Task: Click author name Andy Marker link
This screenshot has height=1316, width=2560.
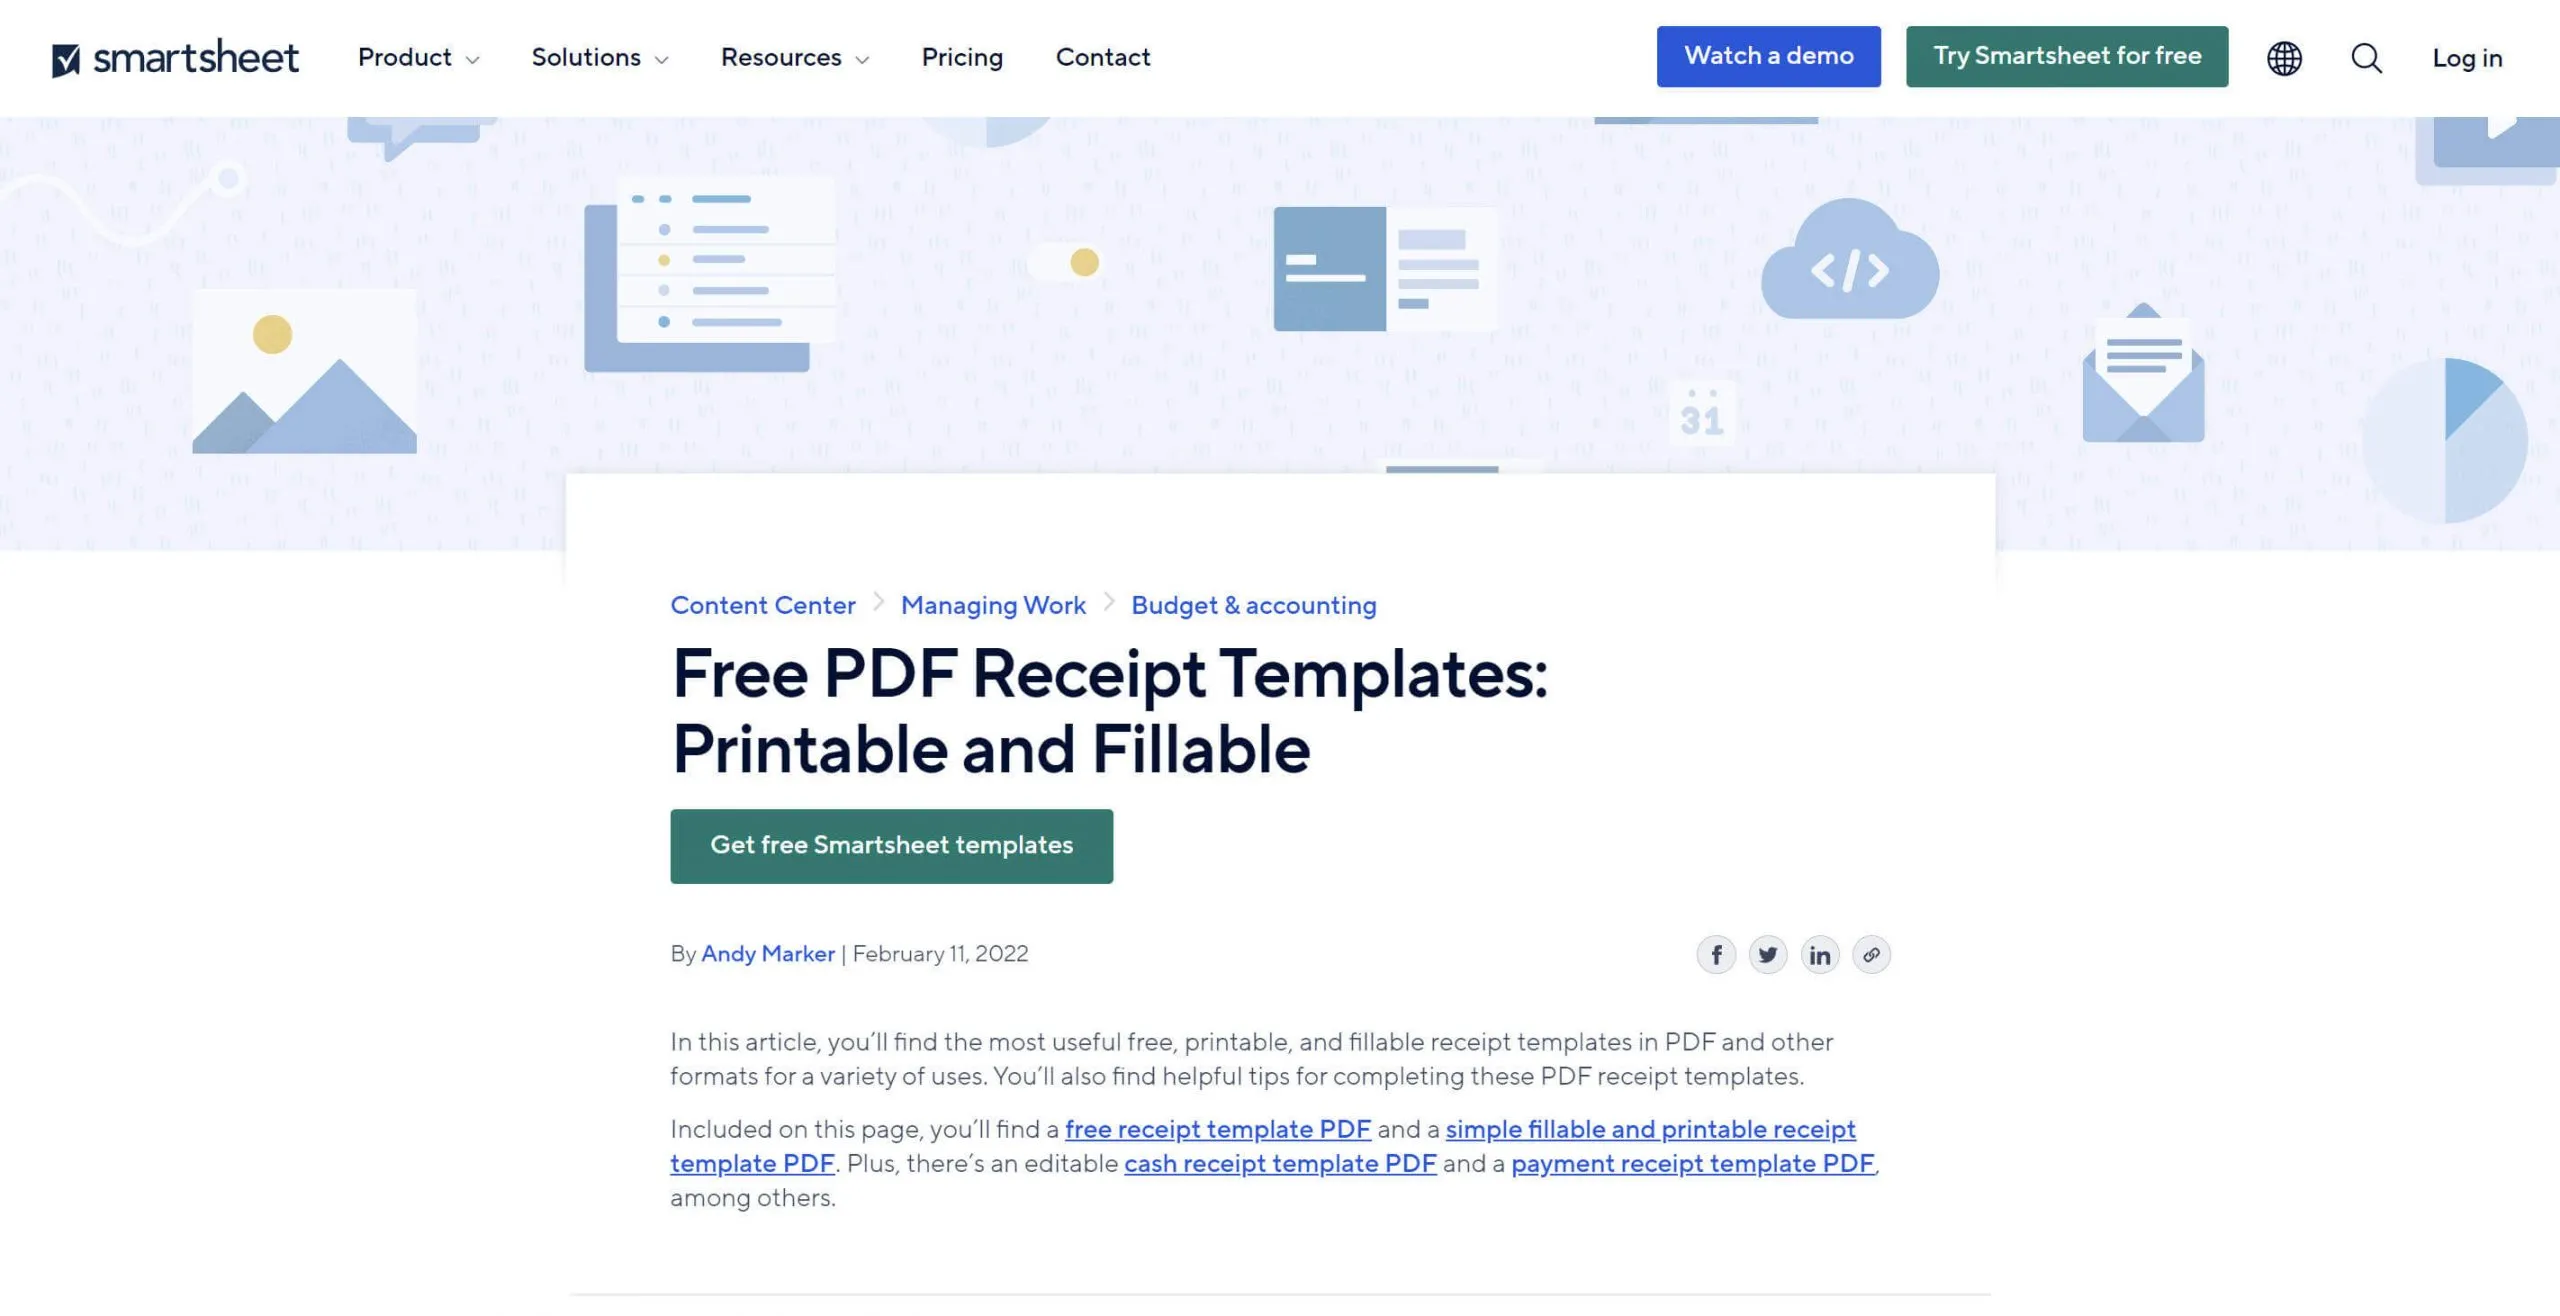Action: coord(767,952)
